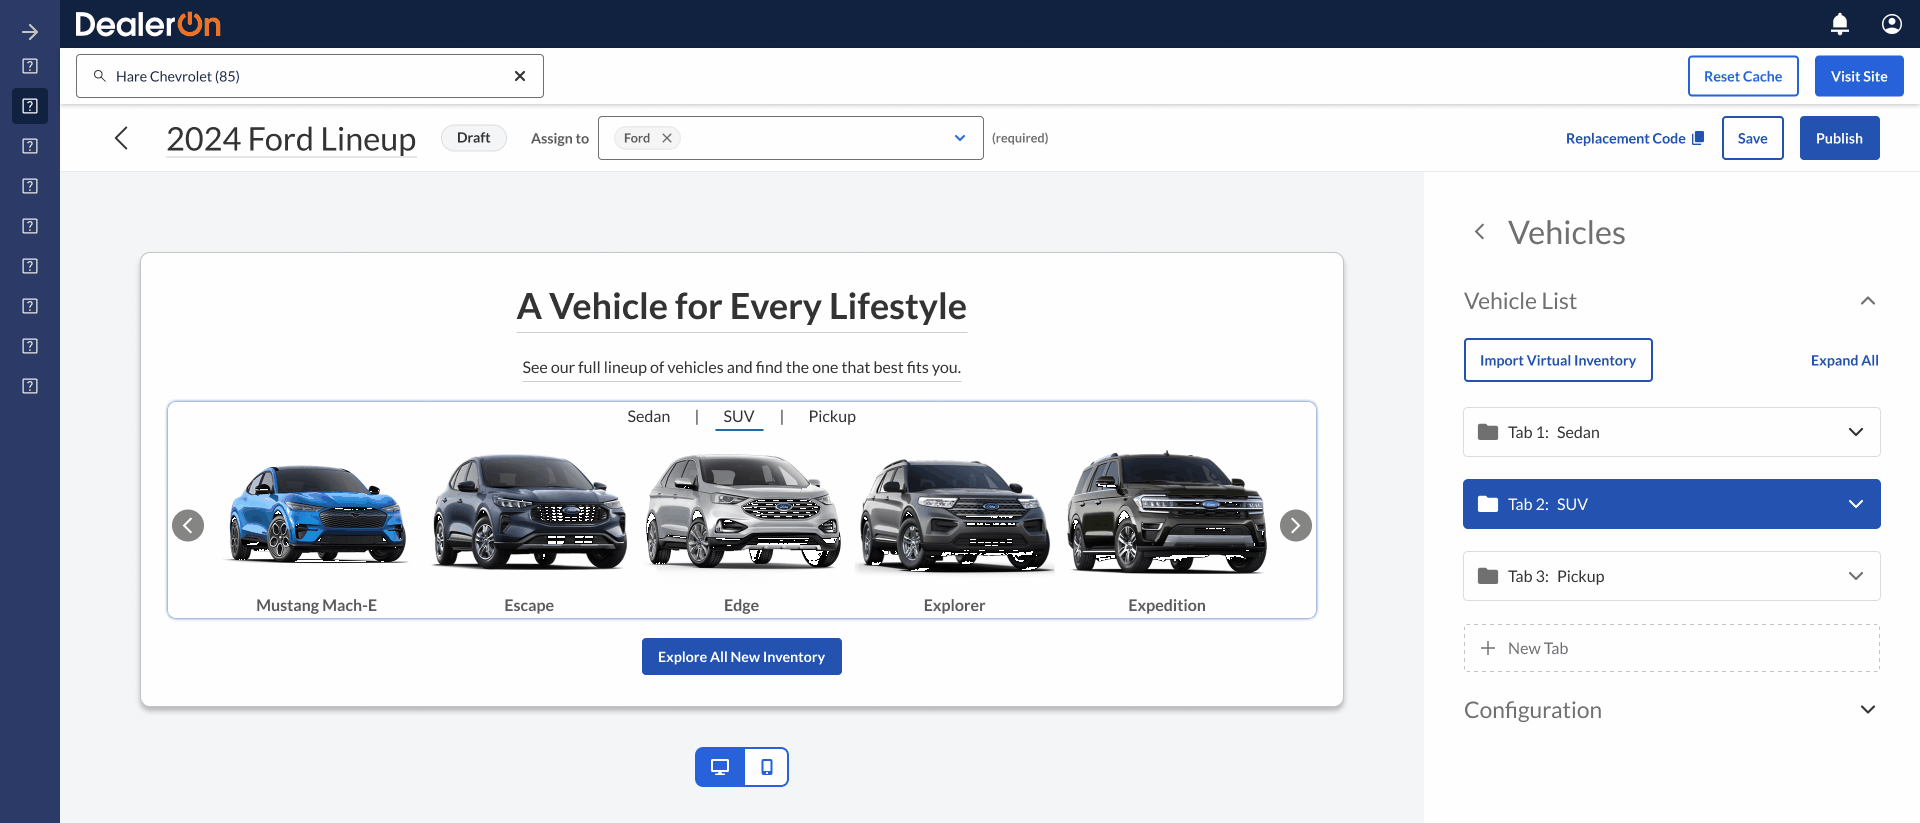The image size is (1920, 823).
Task: Open Visit Site
Action: pos(1859,76)
